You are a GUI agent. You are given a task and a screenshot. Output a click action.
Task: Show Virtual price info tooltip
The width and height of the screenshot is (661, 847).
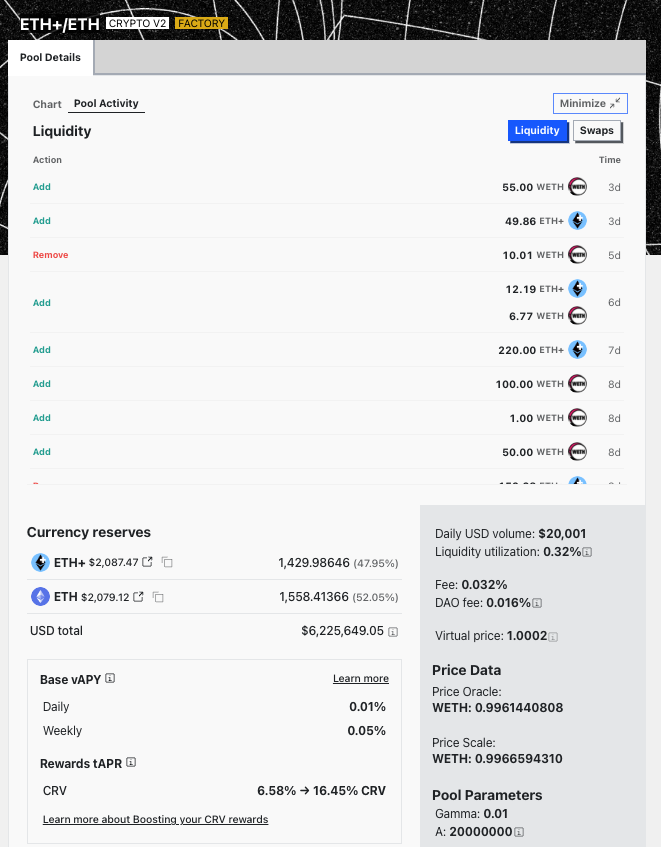click(553, 637)
